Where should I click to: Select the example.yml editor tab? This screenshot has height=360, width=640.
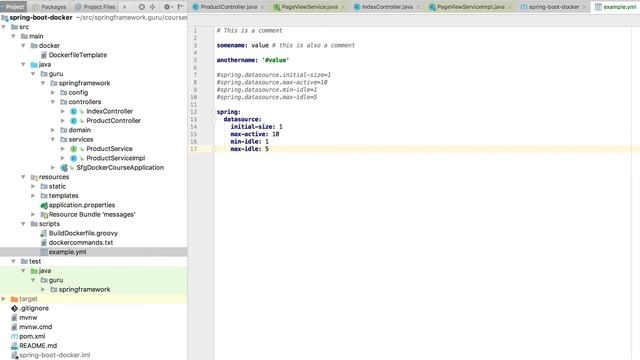(616, 7)
